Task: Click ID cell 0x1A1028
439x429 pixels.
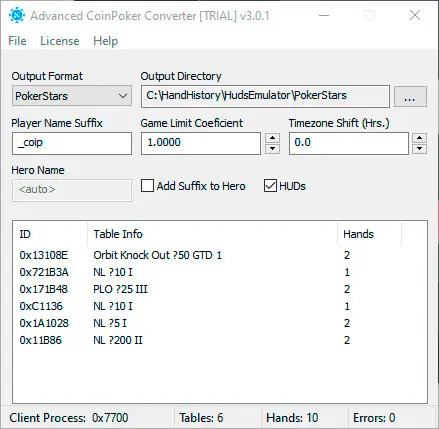Action: click(44, 323)
